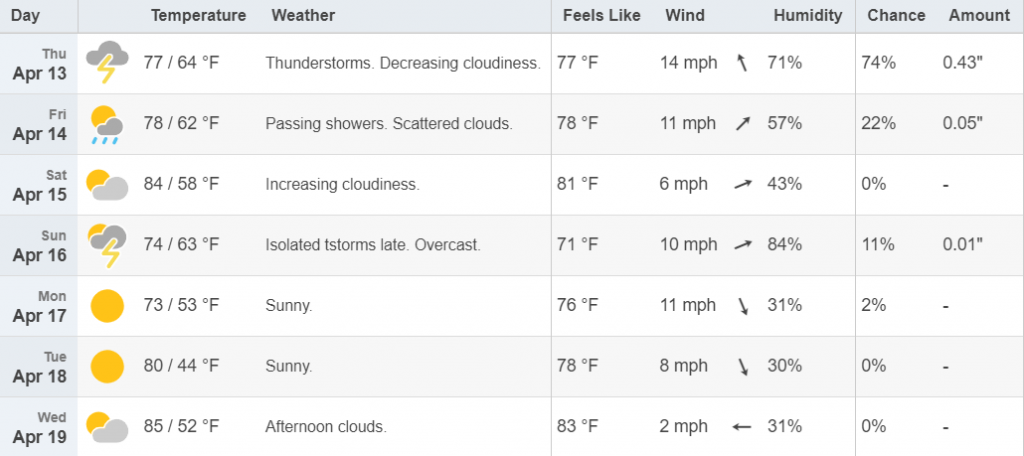Click the left-pointing wind arrow beside 2 mph

coord(741,427)
